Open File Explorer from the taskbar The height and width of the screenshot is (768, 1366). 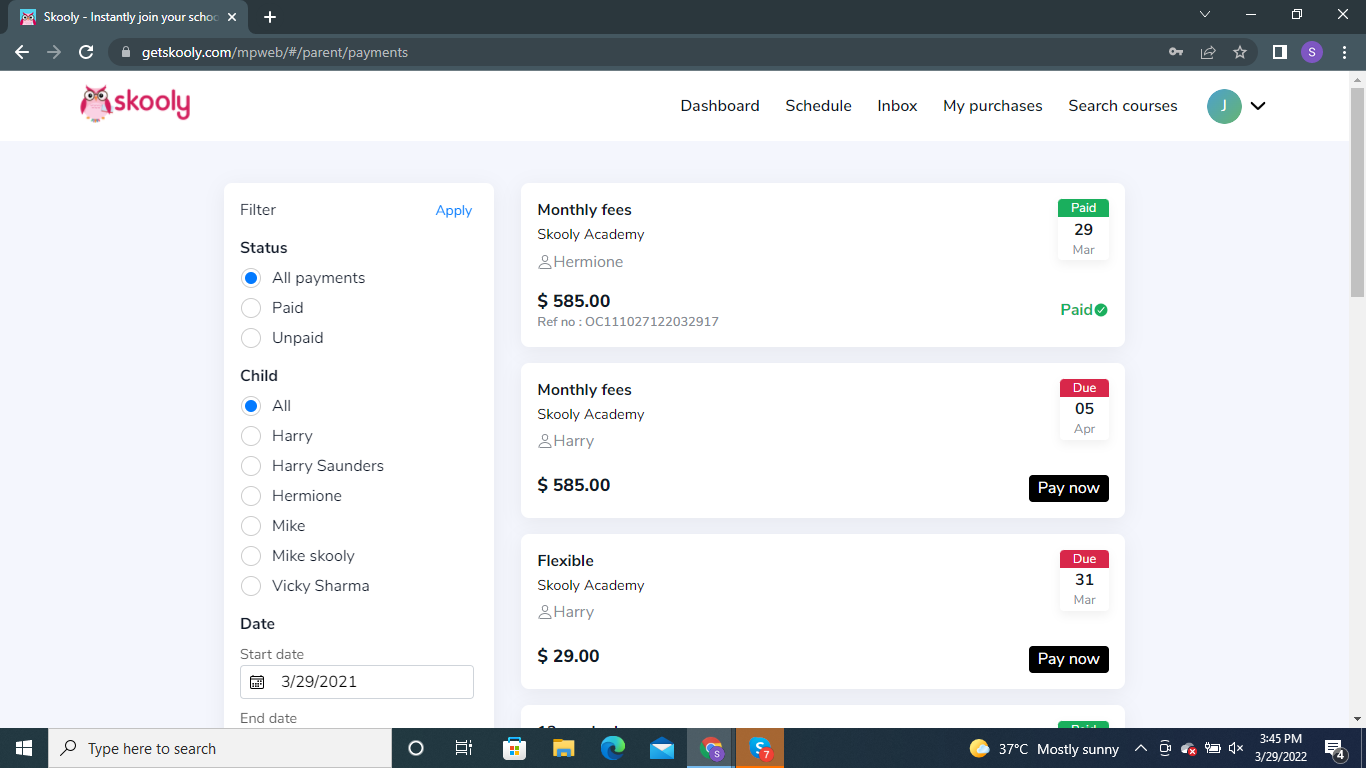563,748
